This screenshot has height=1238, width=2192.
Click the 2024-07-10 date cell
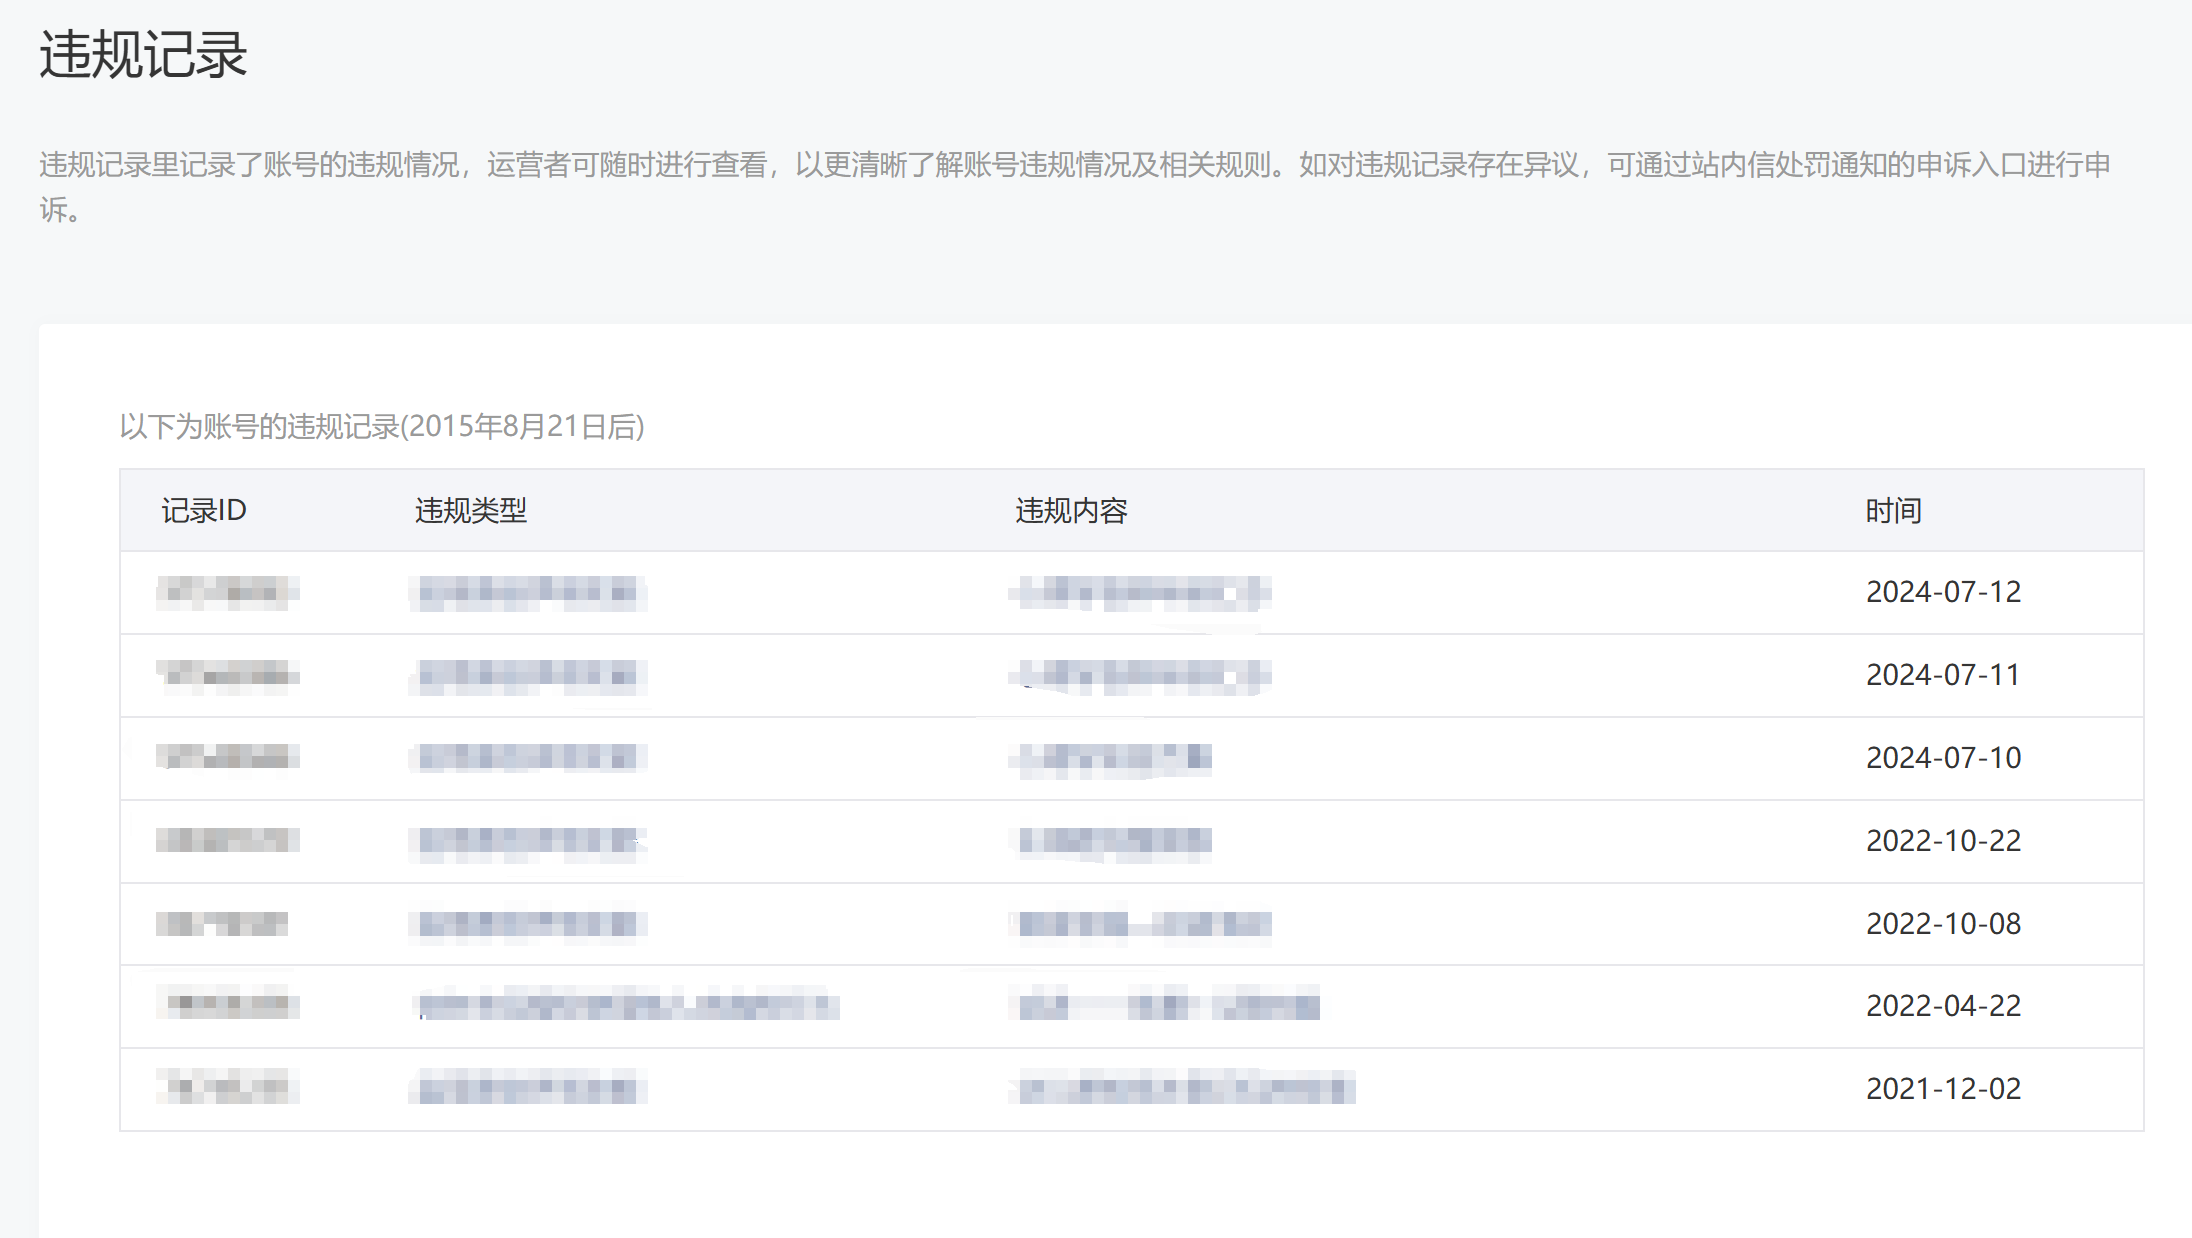[1943, 758]
